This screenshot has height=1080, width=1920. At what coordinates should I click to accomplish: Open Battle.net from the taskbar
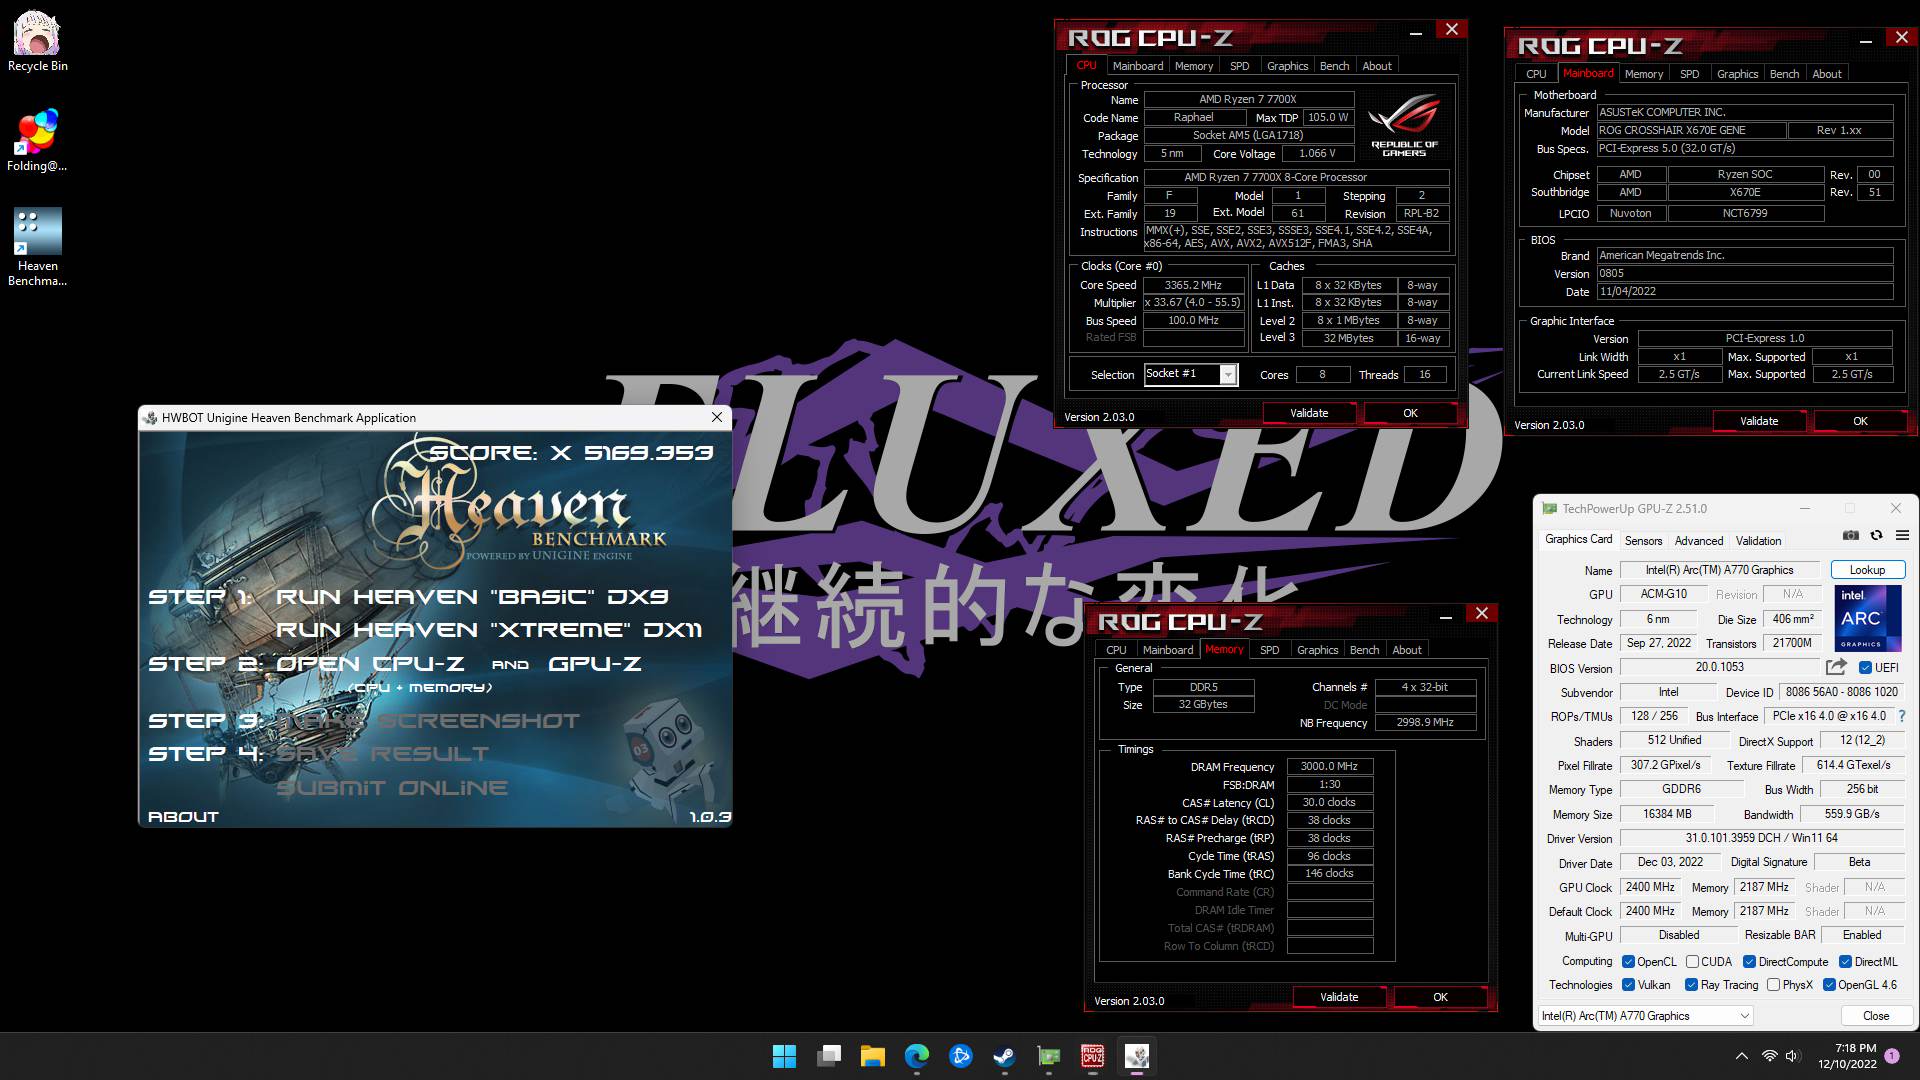point(961,1056)
